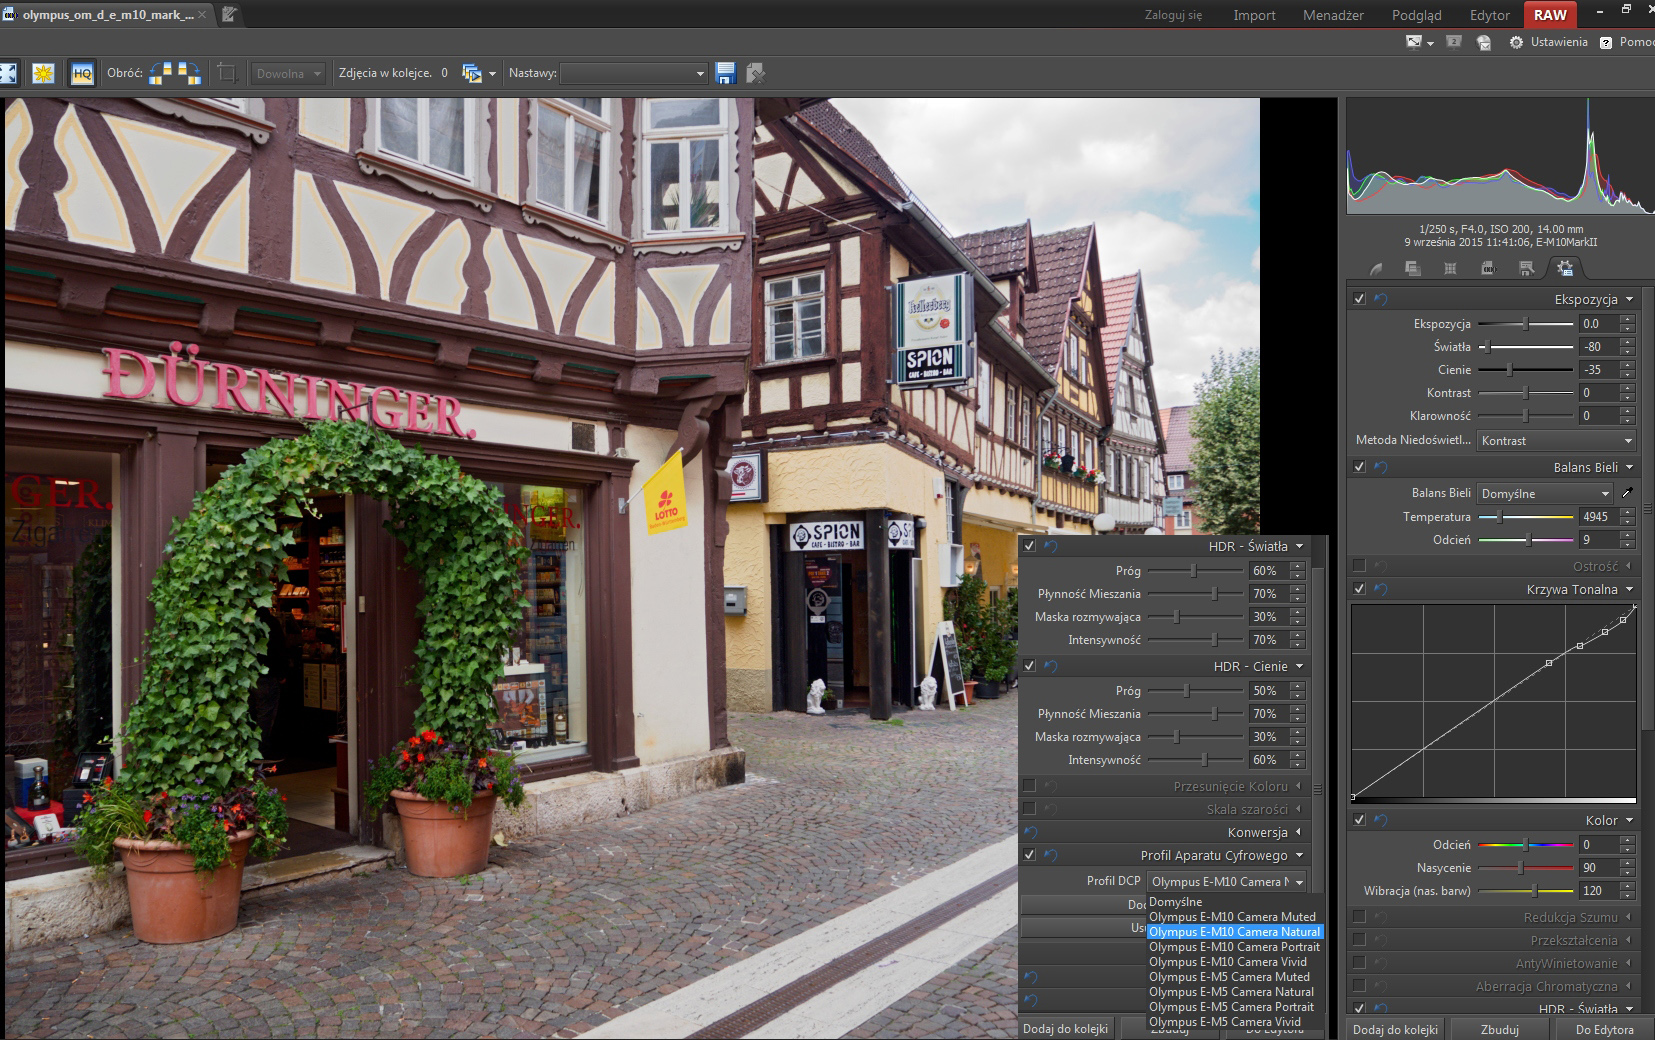Disable the HDR - Cienie checkbox
Image resolution: width=1655 pixels, height=1040 pixels.
point(1029,666)
